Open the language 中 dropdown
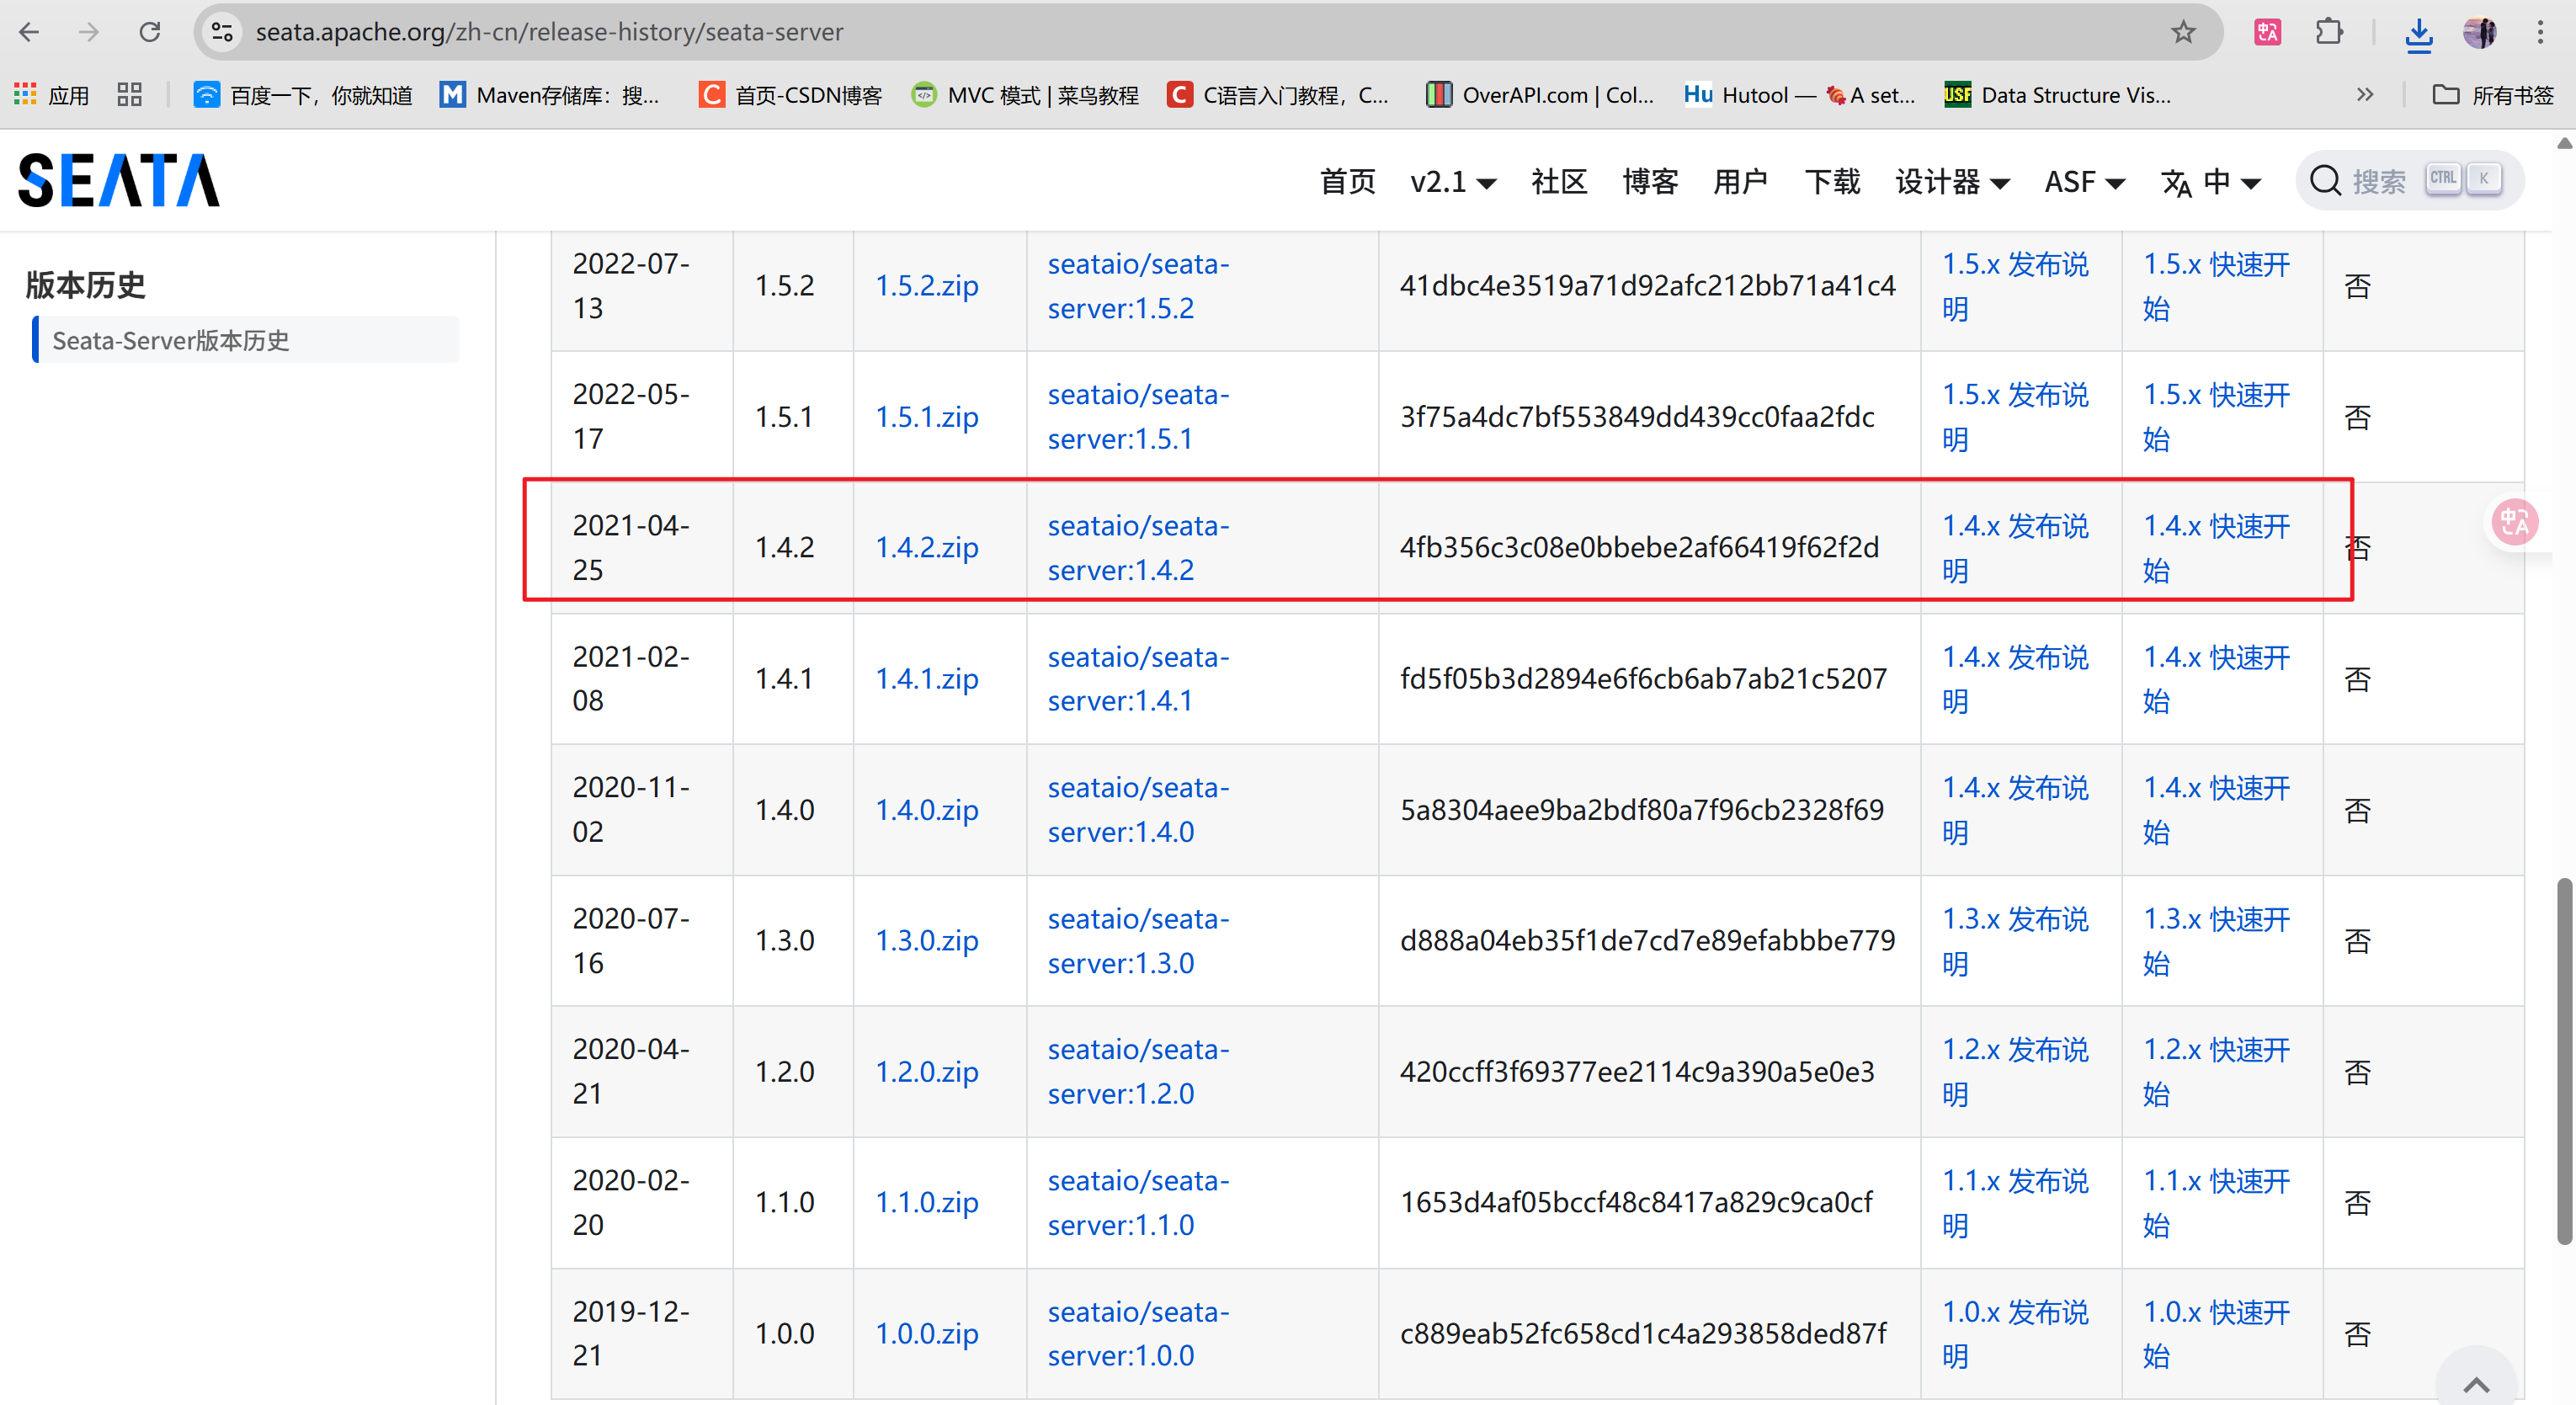The image size is (2576, 1405). click(x=2211, y=182)
